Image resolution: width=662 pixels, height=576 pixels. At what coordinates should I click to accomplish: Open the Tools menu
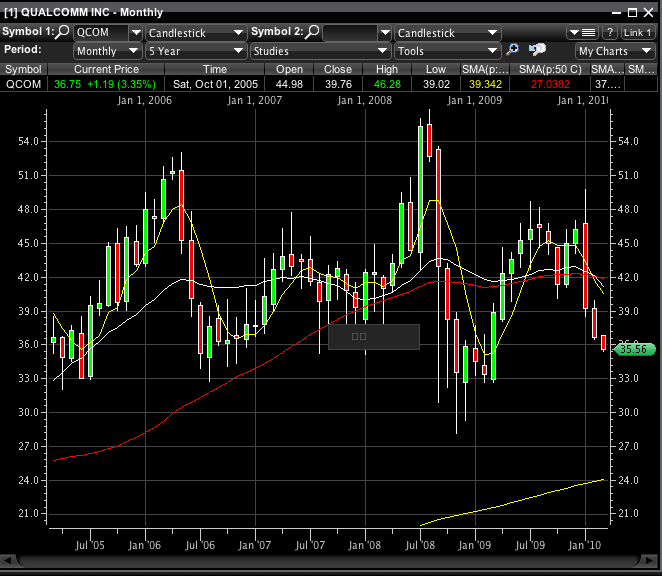coord(447,50)
